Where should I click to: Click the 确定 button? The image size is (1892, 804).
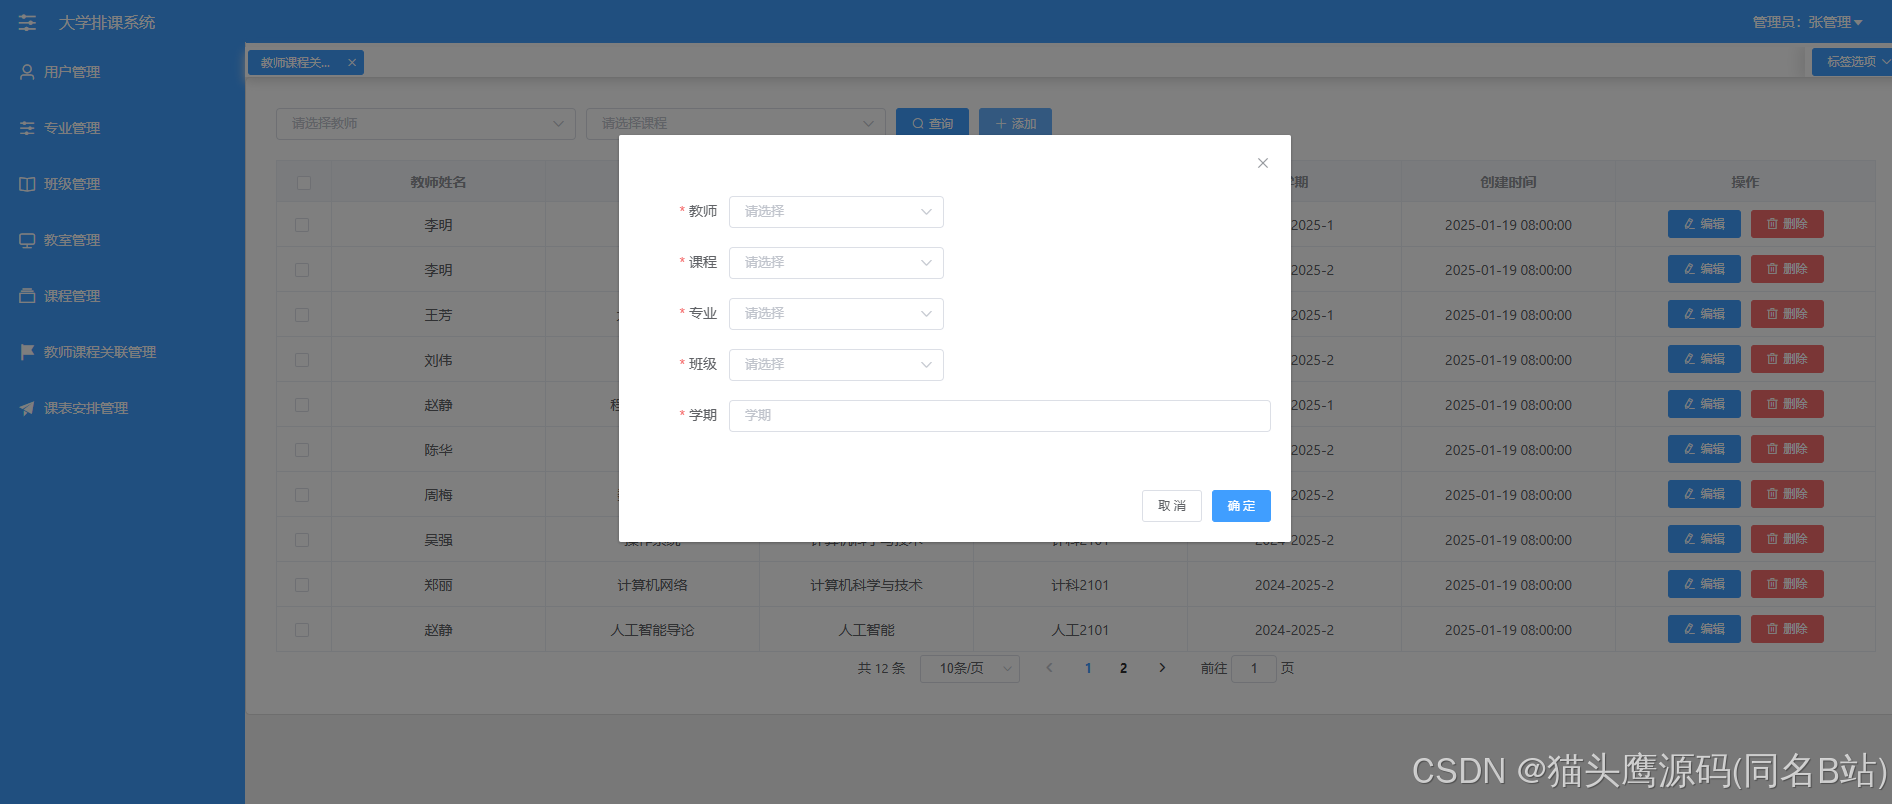pyautogui.click(x=1241, y=506)
